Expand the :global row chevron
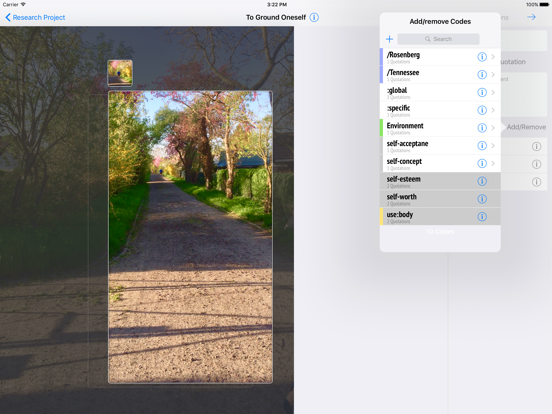The image size is (552, 414). [x=493, y=92]
